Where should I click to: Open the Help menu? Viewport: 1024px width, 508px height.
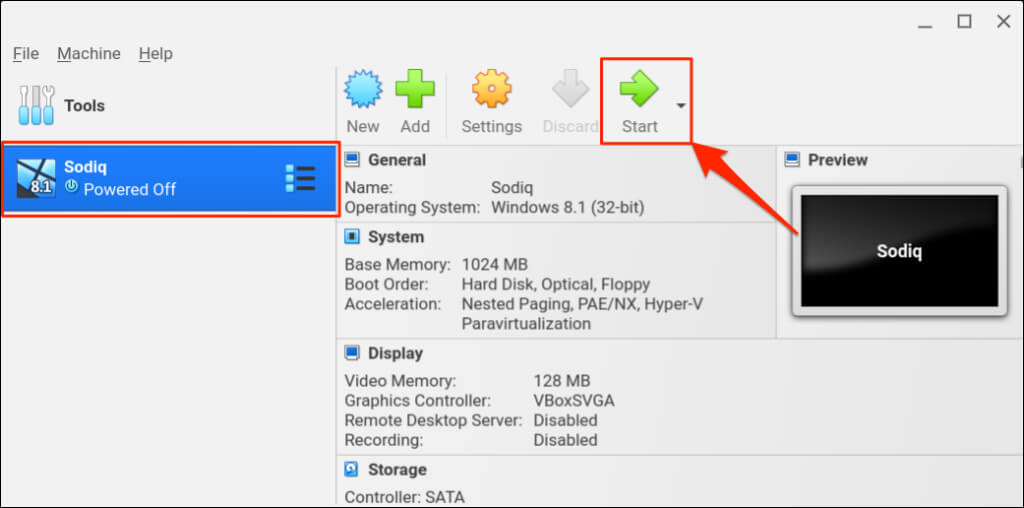155,54
